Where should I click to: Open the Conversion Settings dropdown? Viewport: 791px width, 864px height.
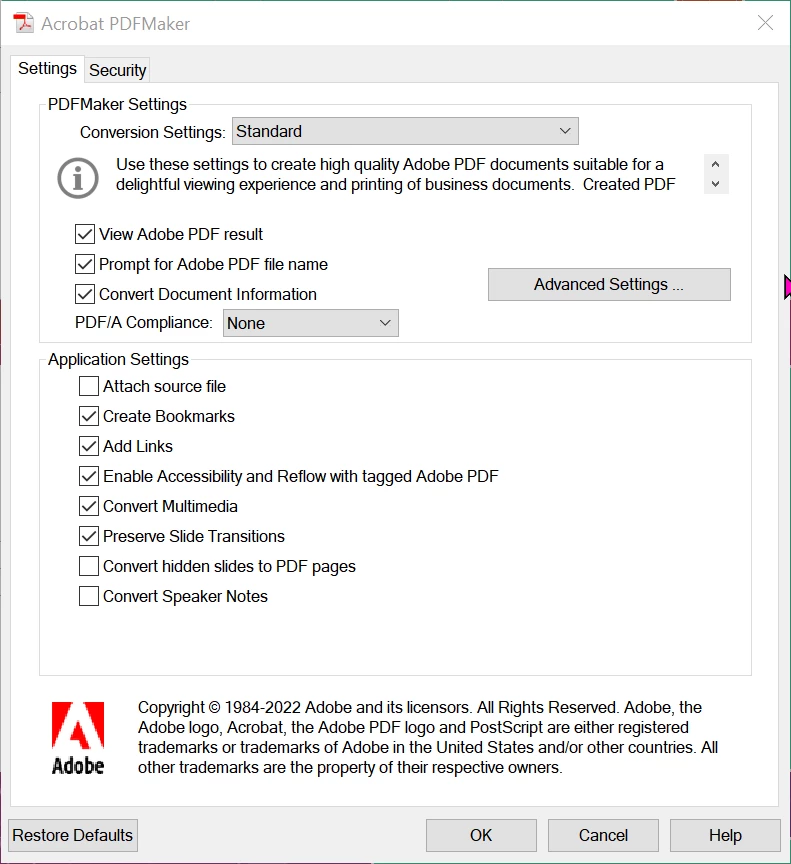tap(405, 131)
